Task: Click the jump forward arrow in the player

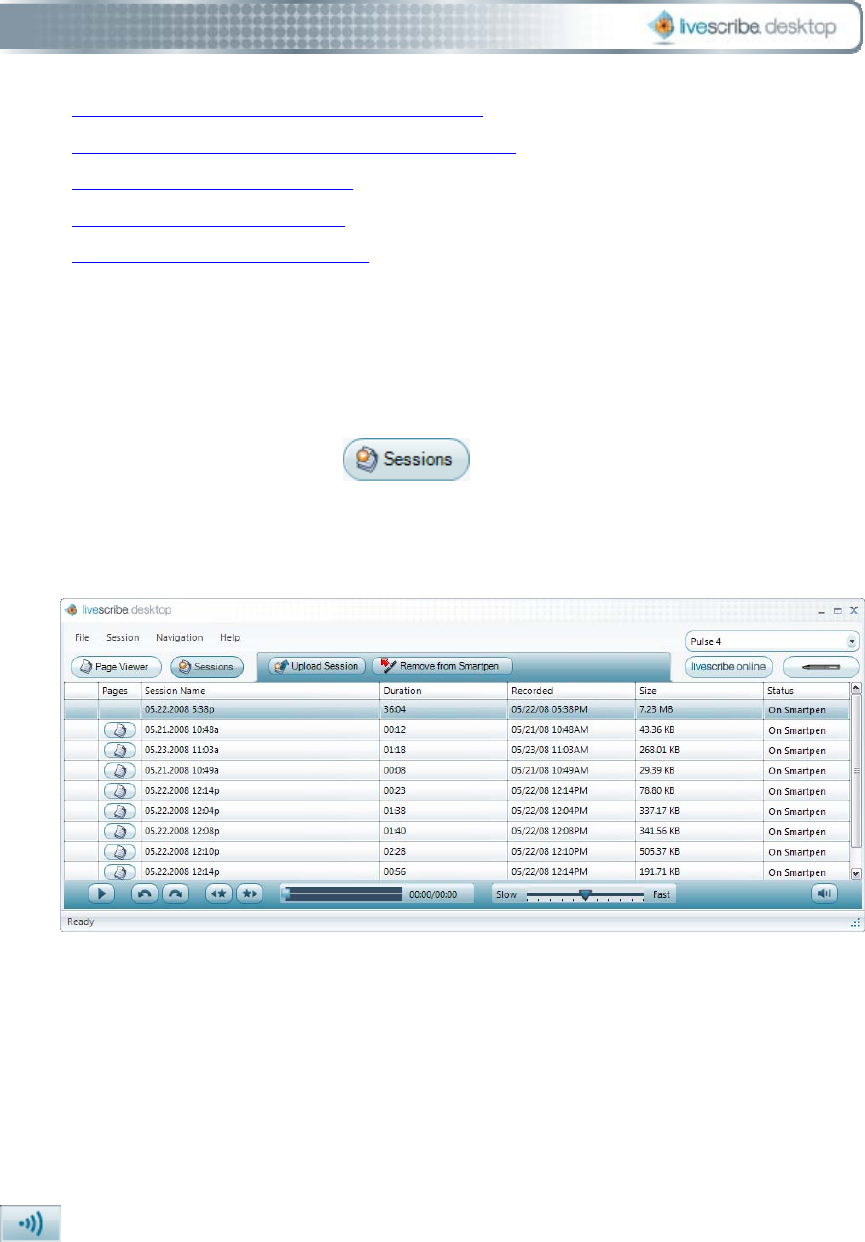Action: click(174, 894)
